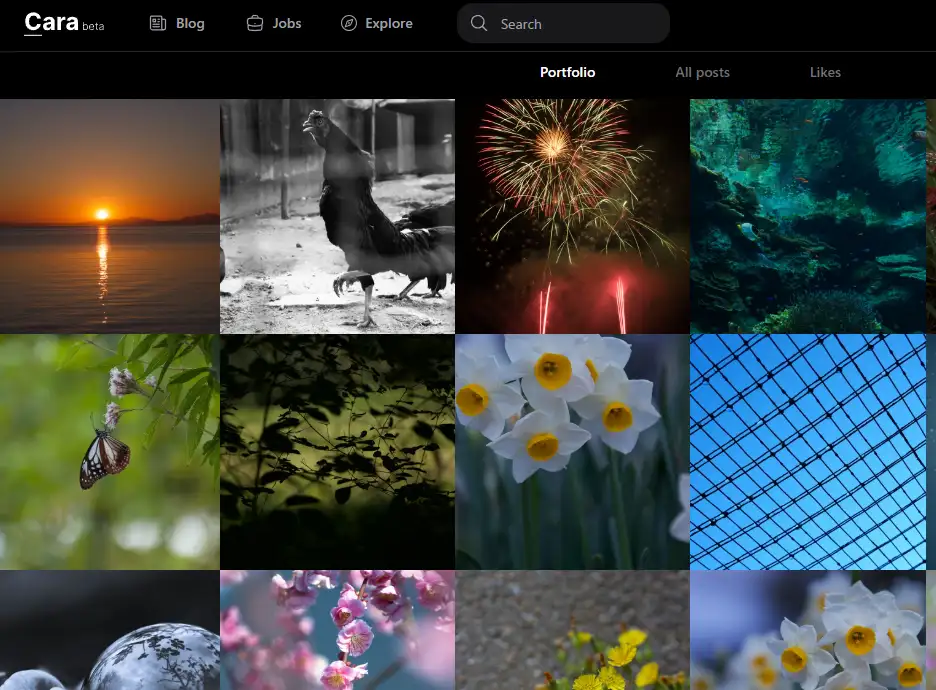The width and height of the screenshot is (936, 690).
Task: Select the butterfly on flower photo
Action: [x=109, y=452]
